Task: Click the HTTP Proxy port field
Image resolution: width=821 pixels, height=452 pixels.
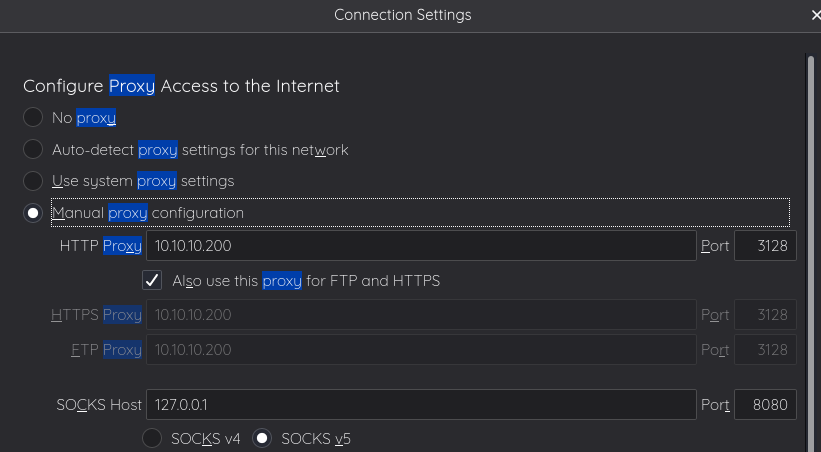Action: click(x=765, y=246)
